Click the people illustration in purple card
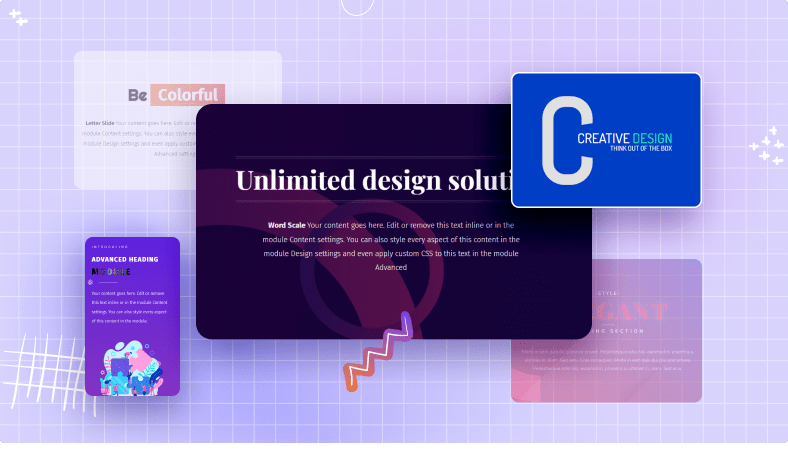788x452 pixels. (x=132, y=368)
